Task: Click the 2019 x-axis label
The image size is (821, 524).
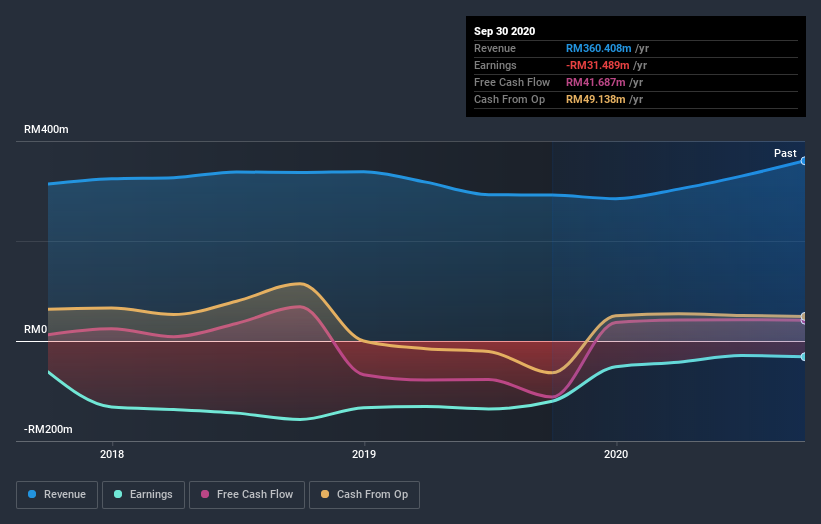Action: pos(364,454)
